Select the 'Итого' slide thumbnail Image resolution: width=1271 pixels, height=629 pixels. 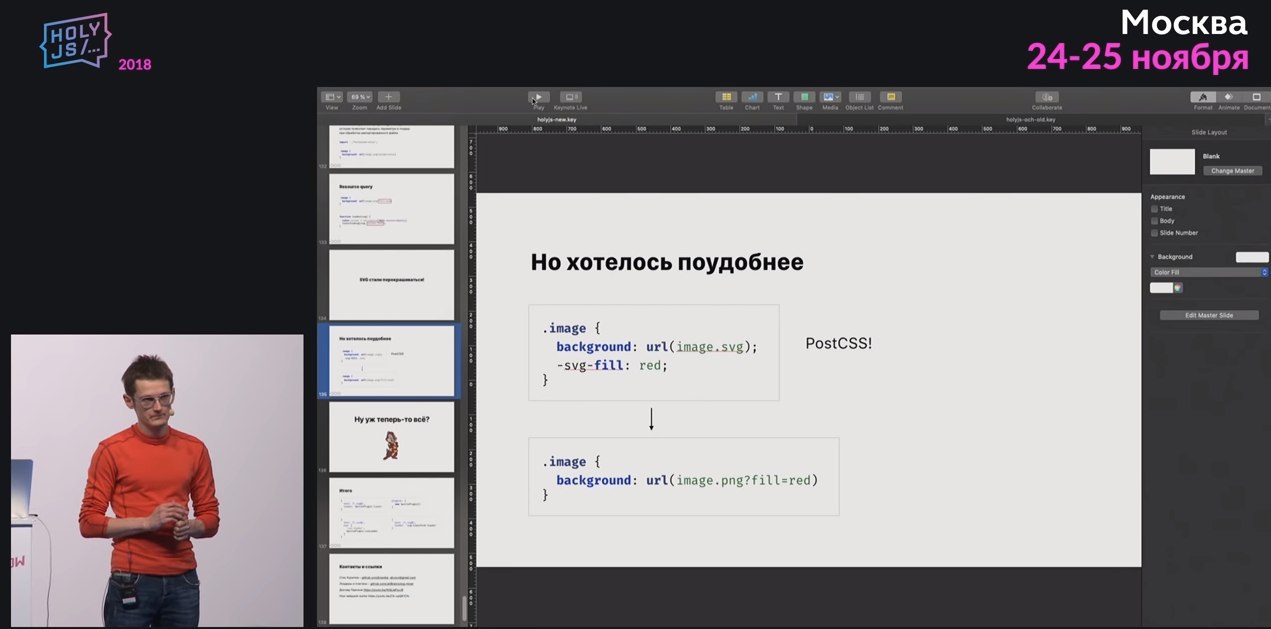[x=392, y=513]
